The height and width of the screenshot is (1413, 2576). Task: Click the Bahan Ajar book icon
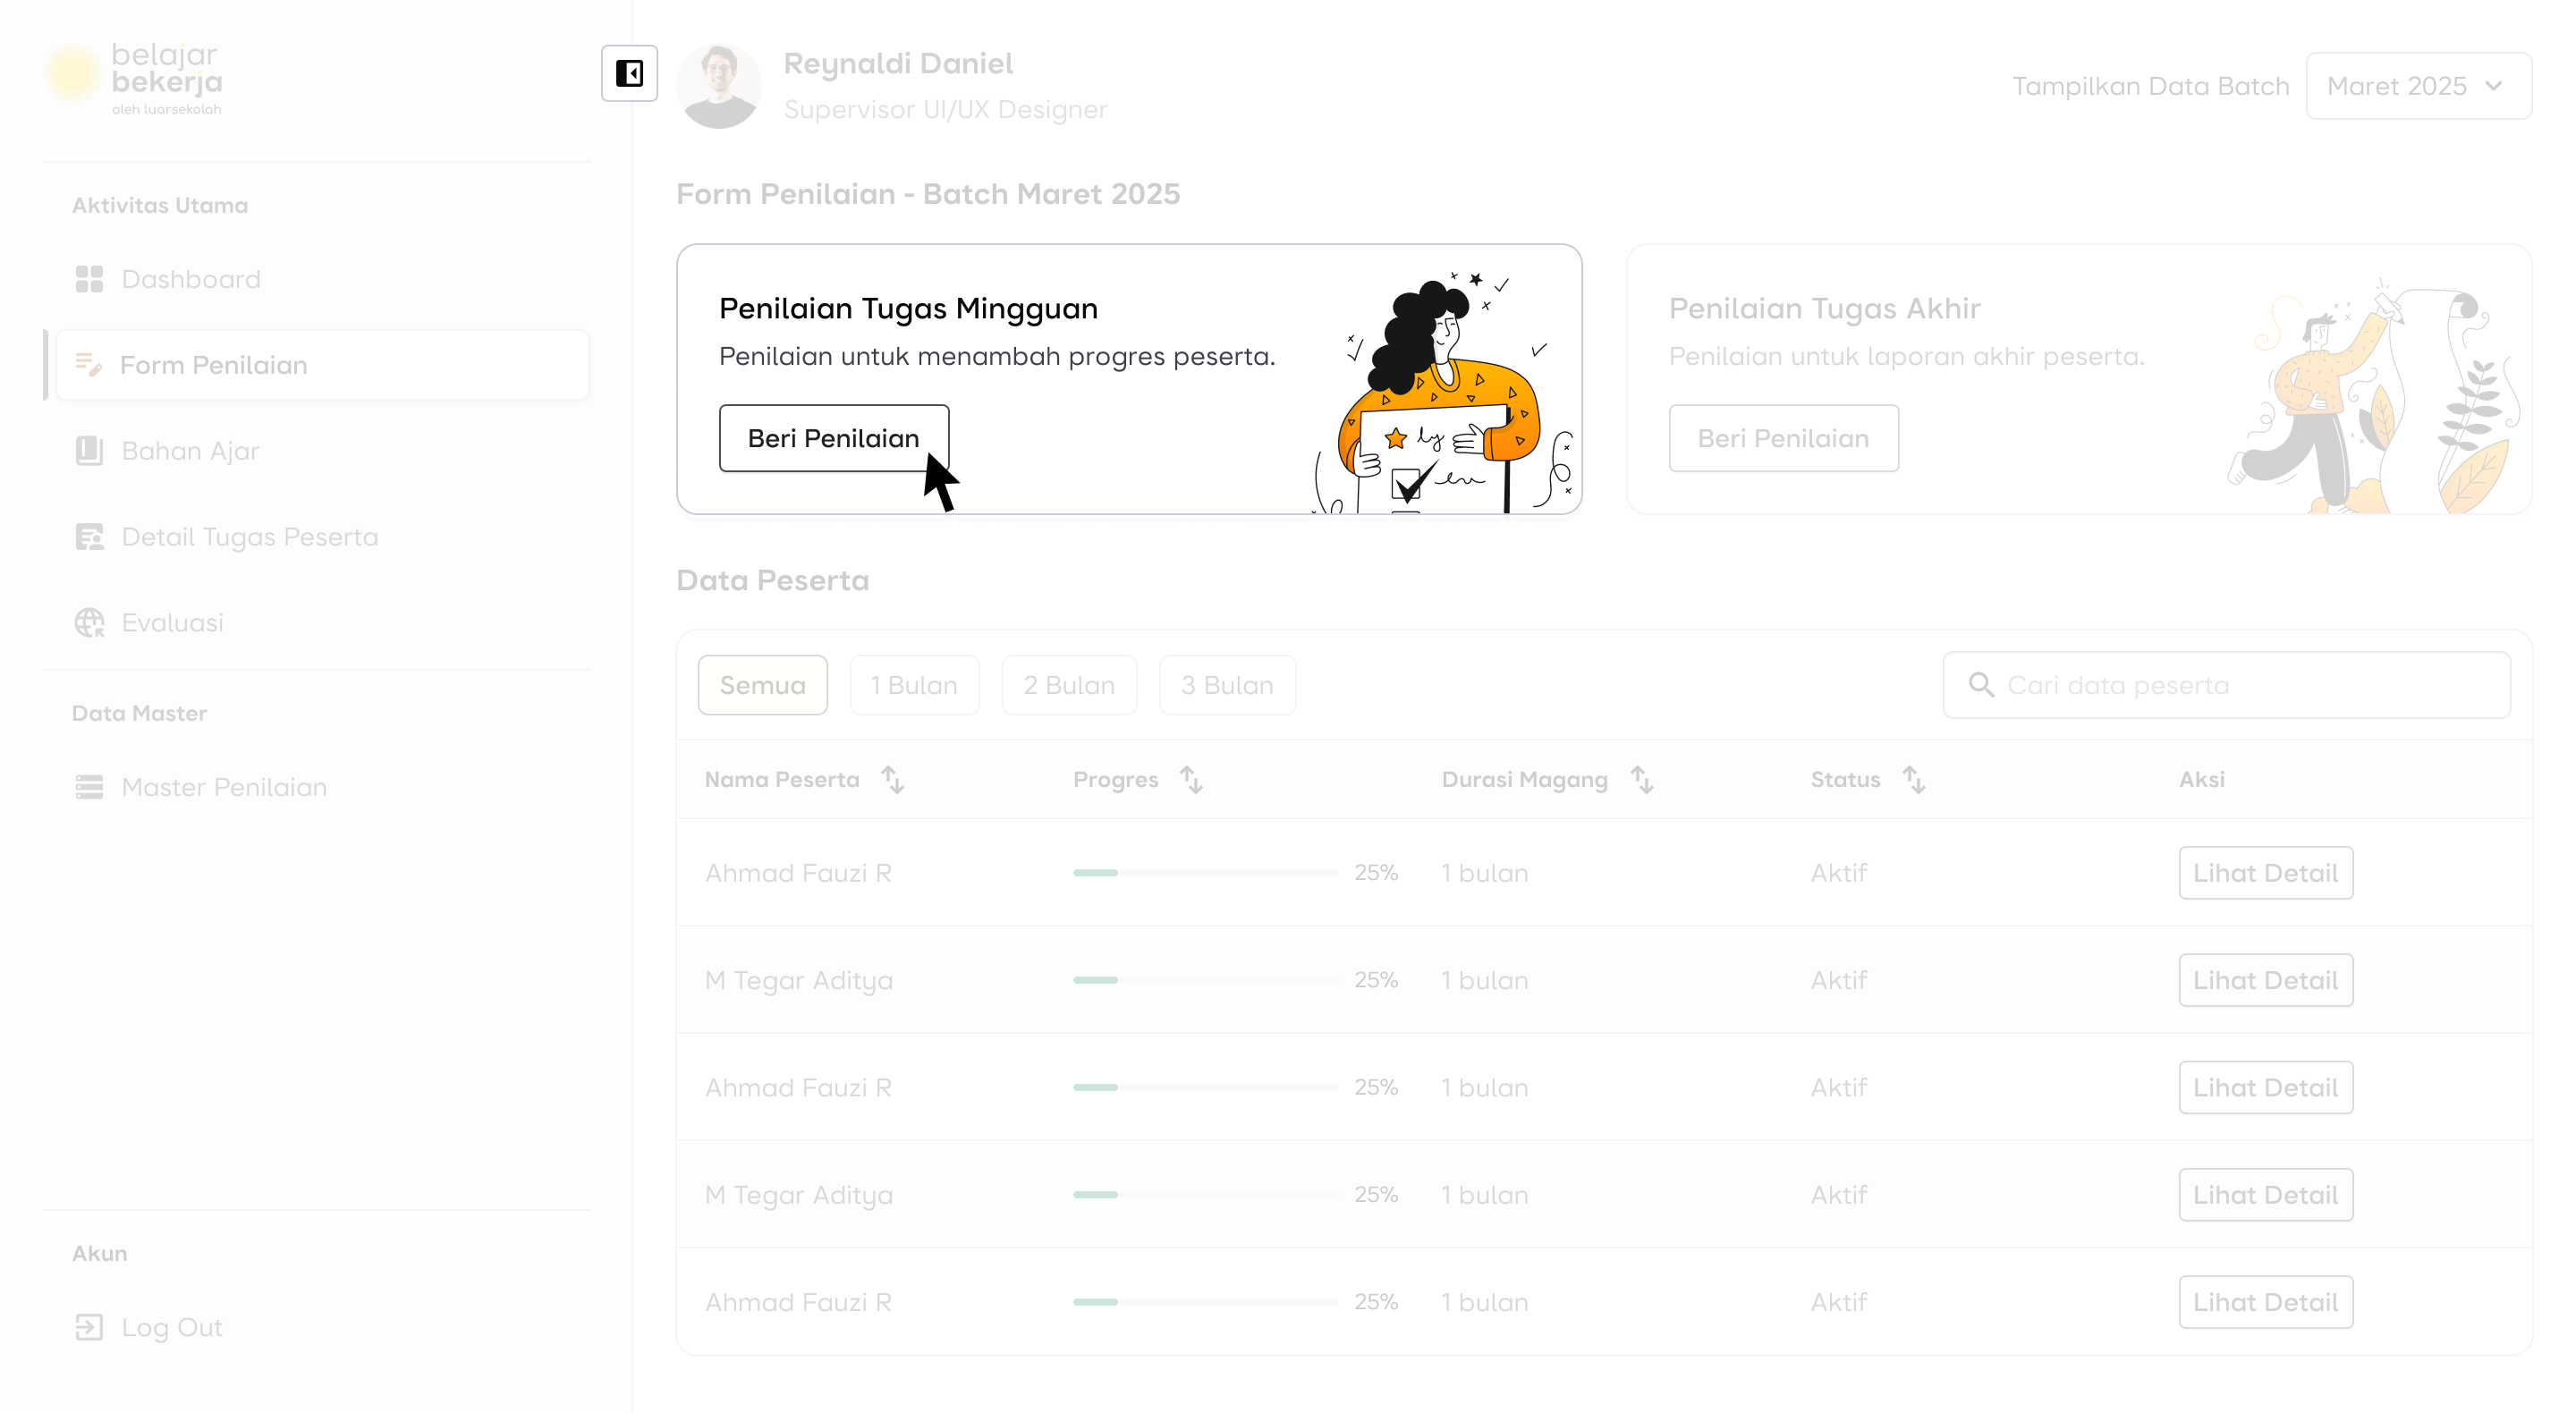tap(89, 451)
